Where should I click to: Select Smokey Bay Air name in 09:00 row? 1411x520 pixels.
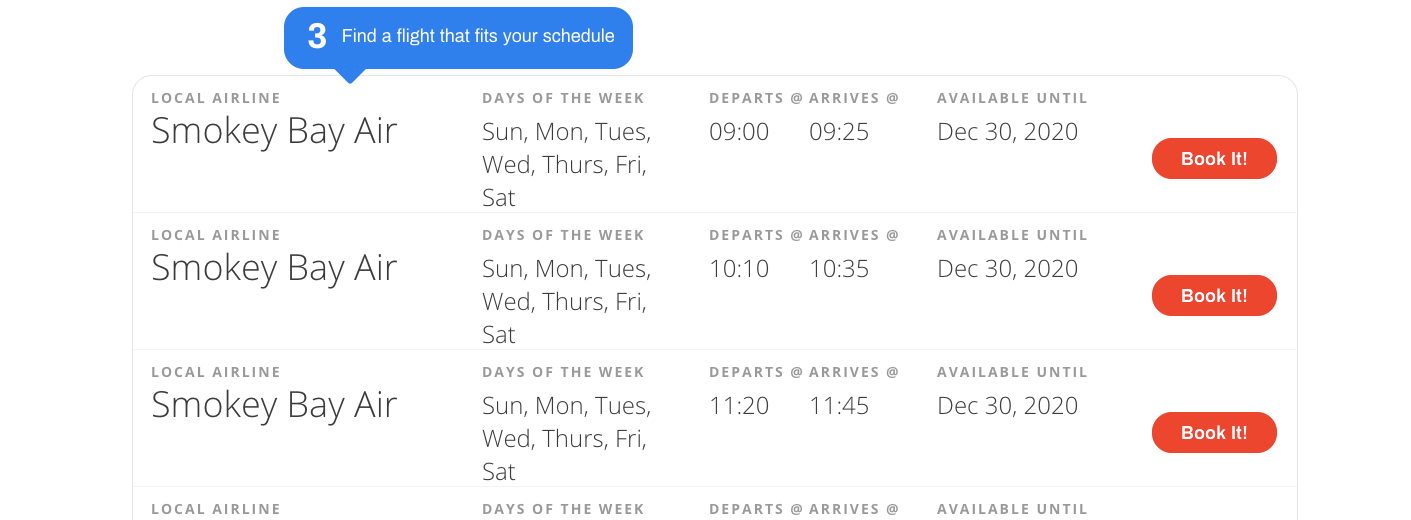coord(274,131)
